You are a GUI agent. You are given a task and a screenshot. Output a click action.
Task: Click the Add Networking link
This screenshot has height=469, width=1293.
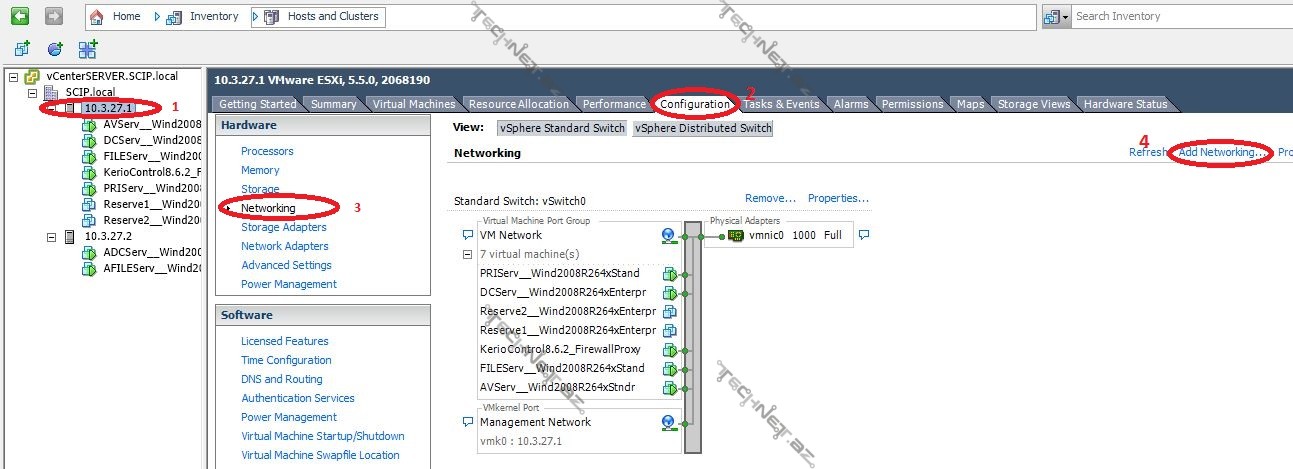[1221, 152]
